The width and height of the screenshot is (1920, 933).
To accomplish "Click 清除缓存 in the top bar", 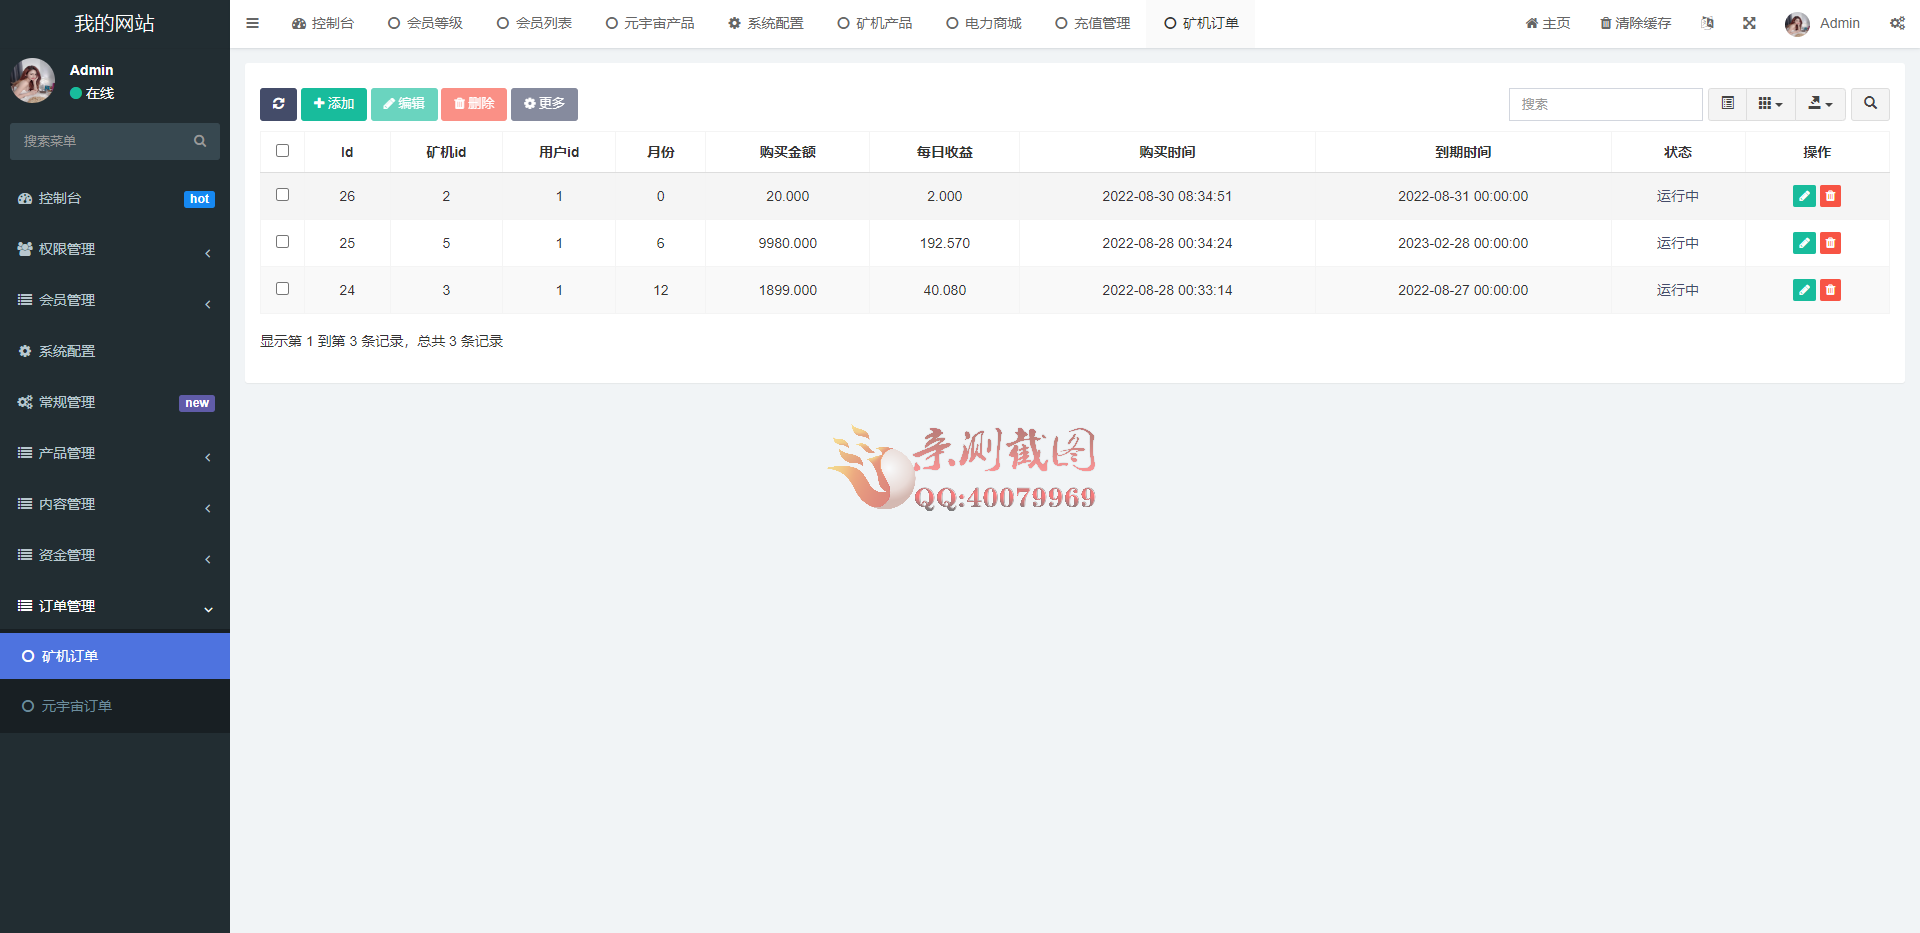I will (1634, 22).
